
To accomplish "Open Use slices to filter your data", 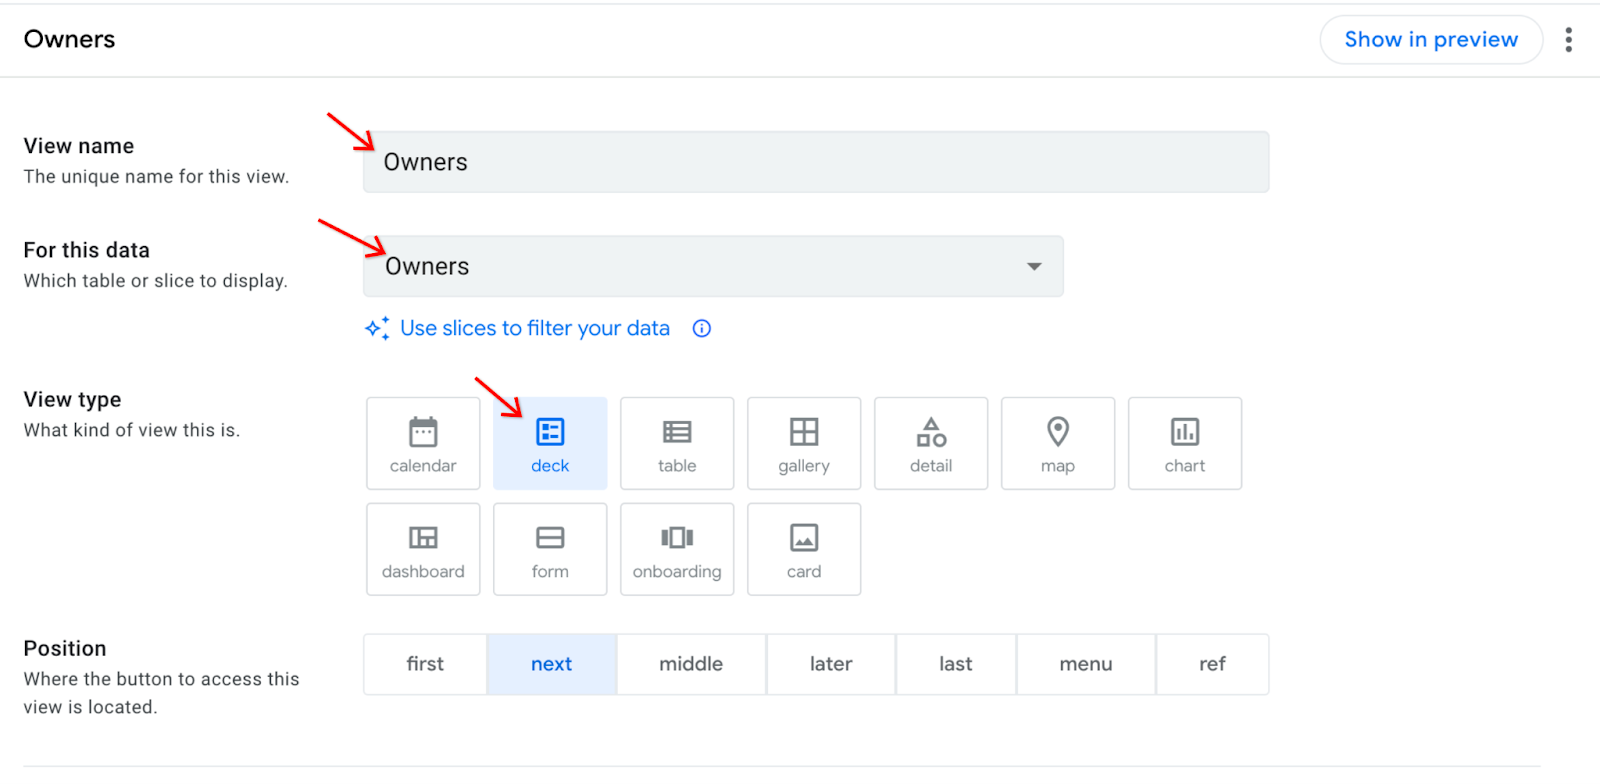I will click(534, 329).
